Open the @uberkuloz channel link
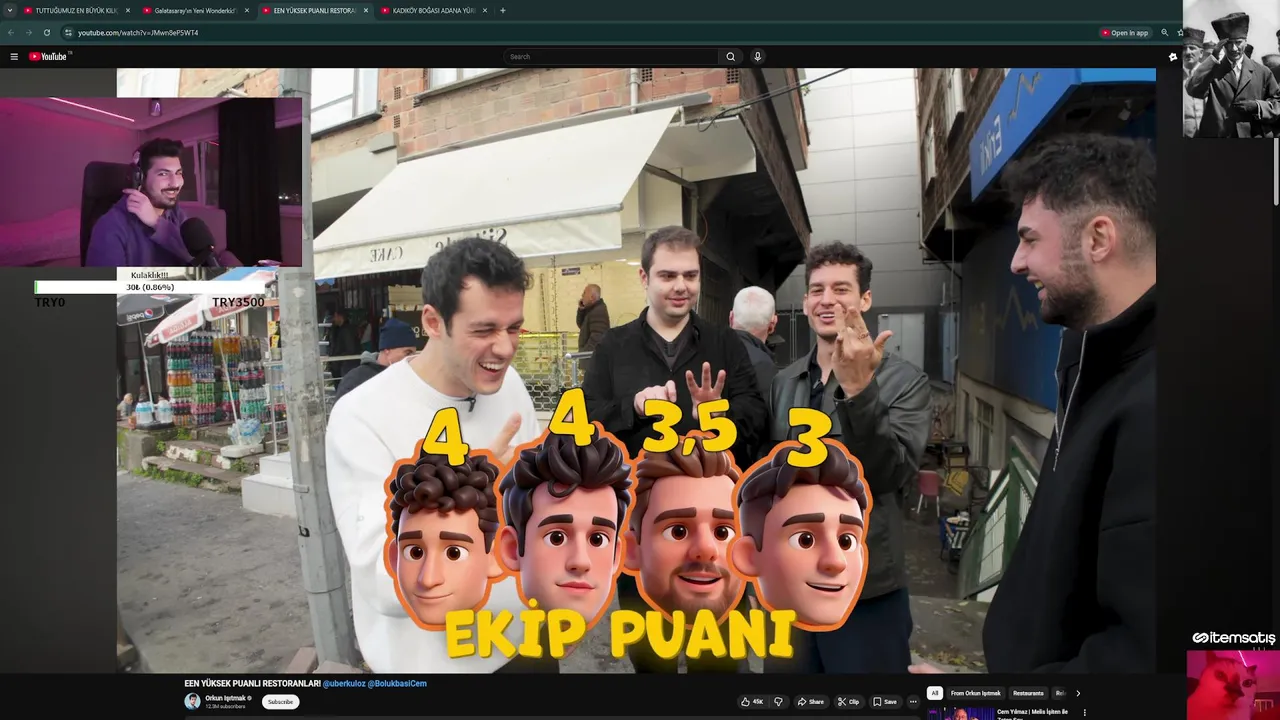The height and width of the screenshot is (720, 1280). [344, 683]
